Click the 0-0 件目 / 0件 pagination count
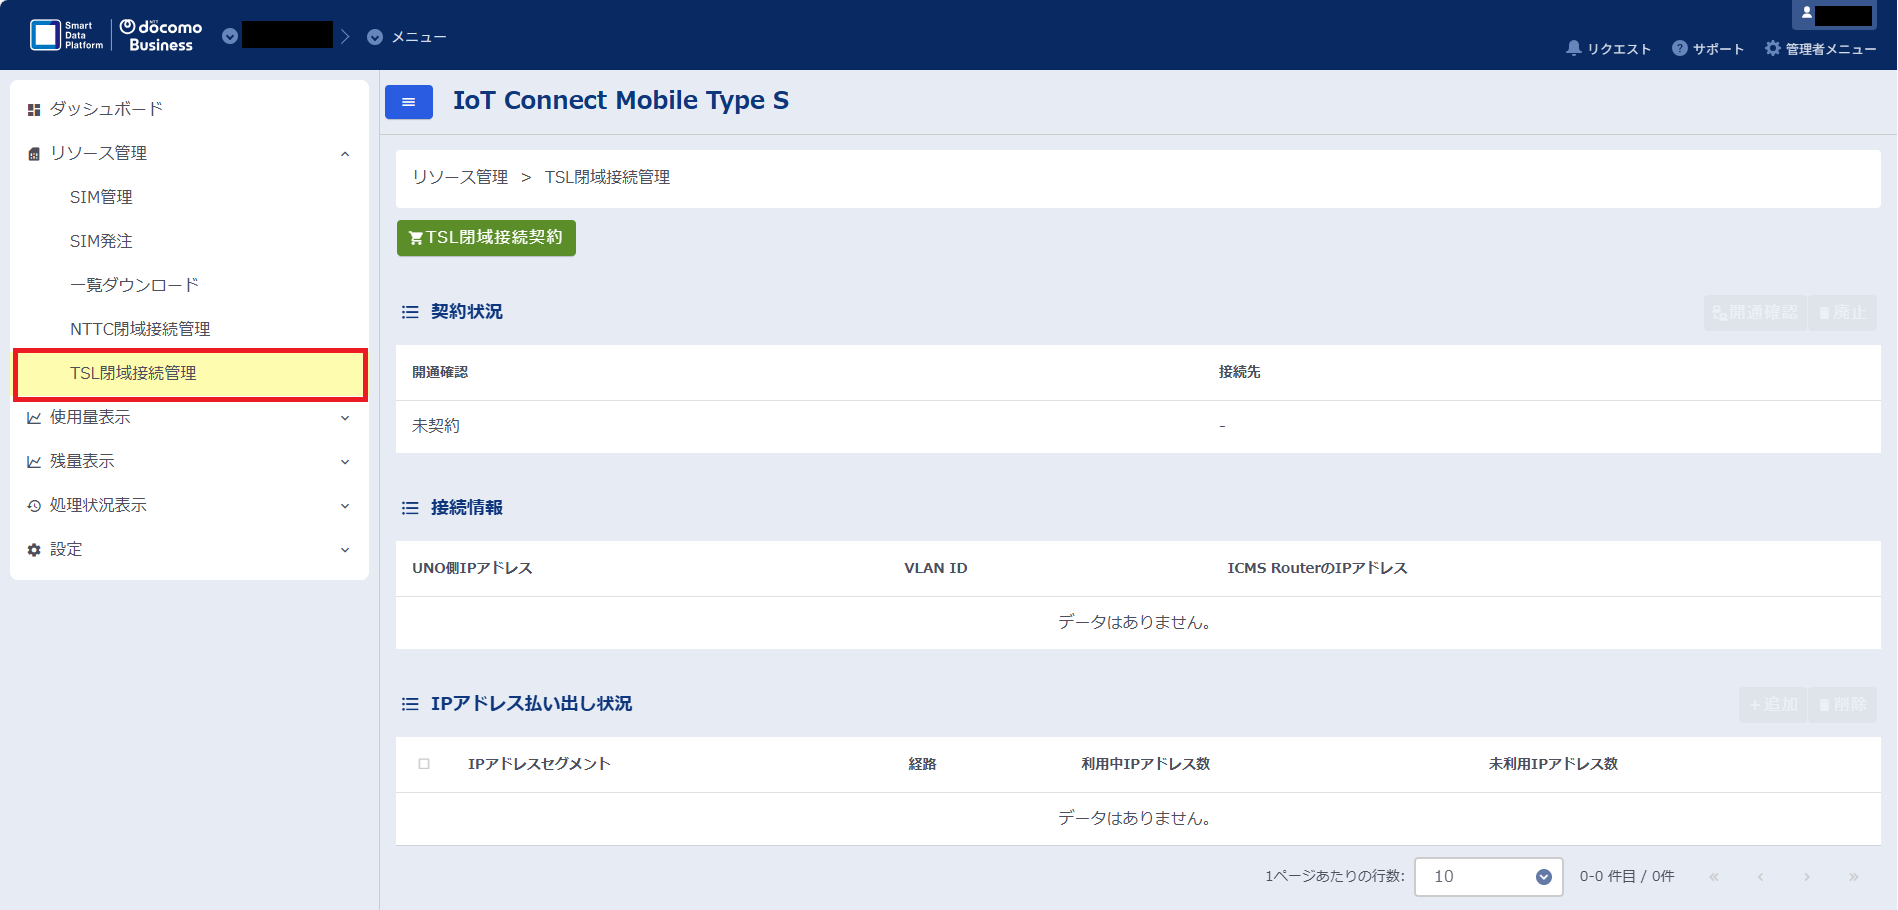The image size is (1898, 910). click(x=1627, y=877)
